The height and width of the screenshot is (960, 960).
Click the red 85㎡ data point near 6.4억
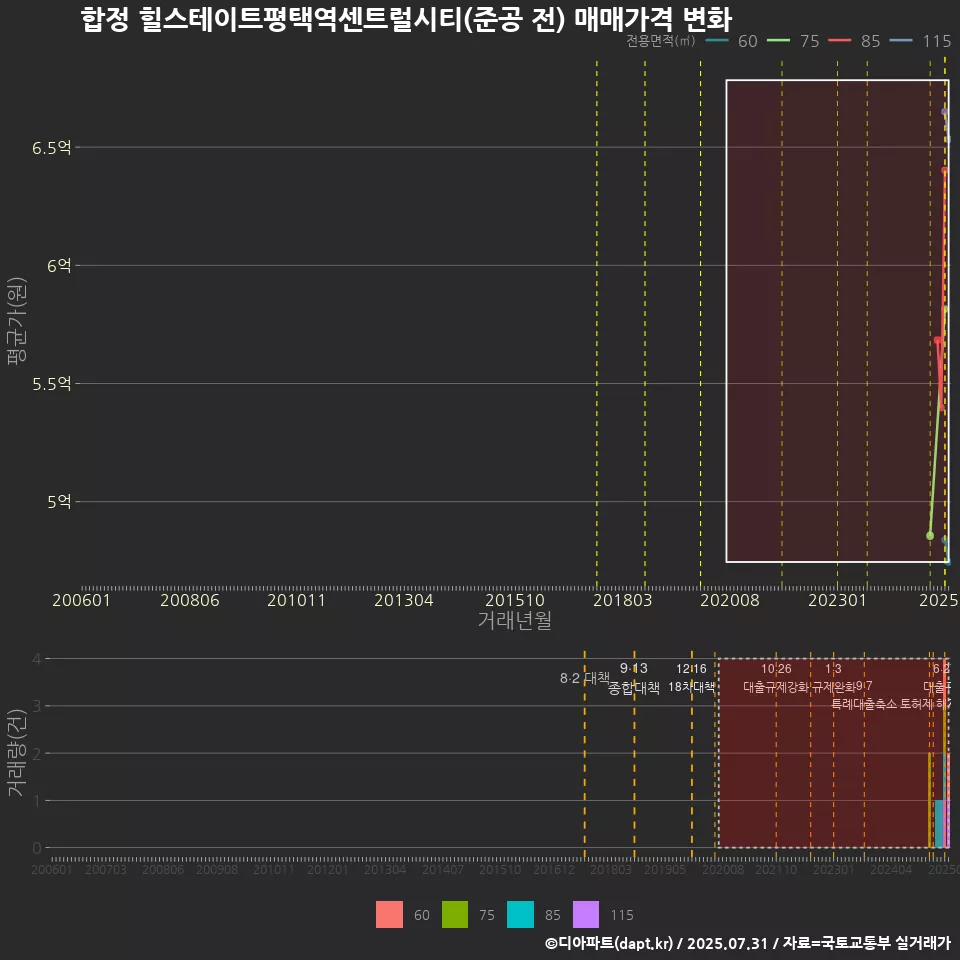point(945,170)
